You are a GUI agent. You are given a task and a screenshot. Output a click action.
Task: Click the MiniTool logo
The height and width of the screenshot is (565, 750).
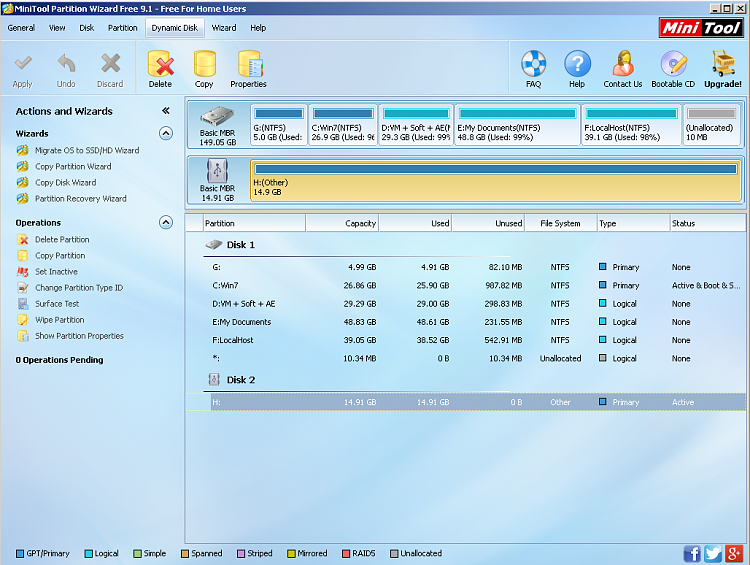(x=701, y=28)
